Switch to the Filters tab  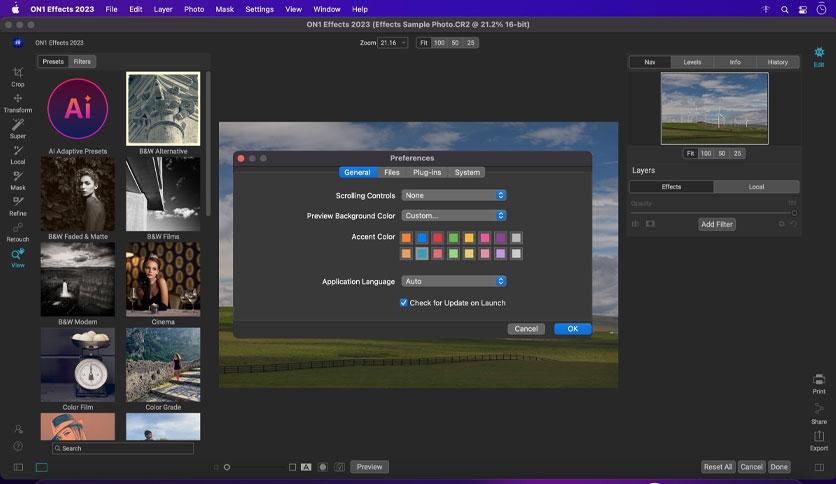[x=82, y=61]
